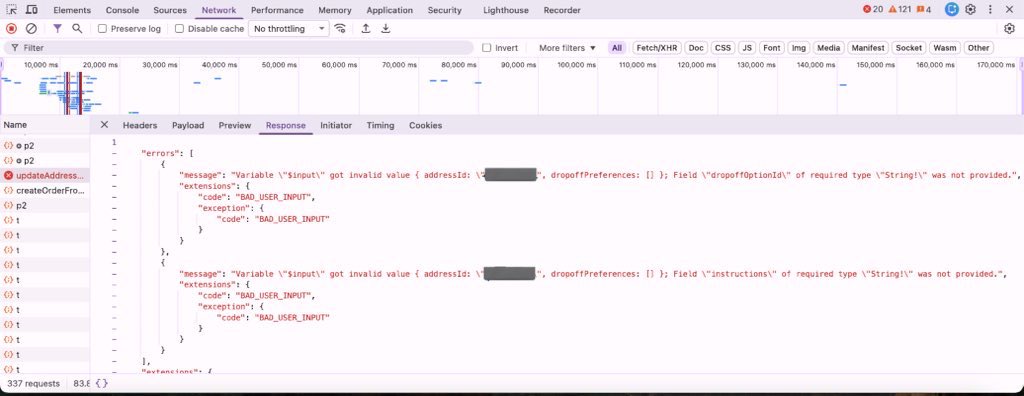The image size is (1024, 396).
Task: Click the Name column header
Action: tap(45, 124)
